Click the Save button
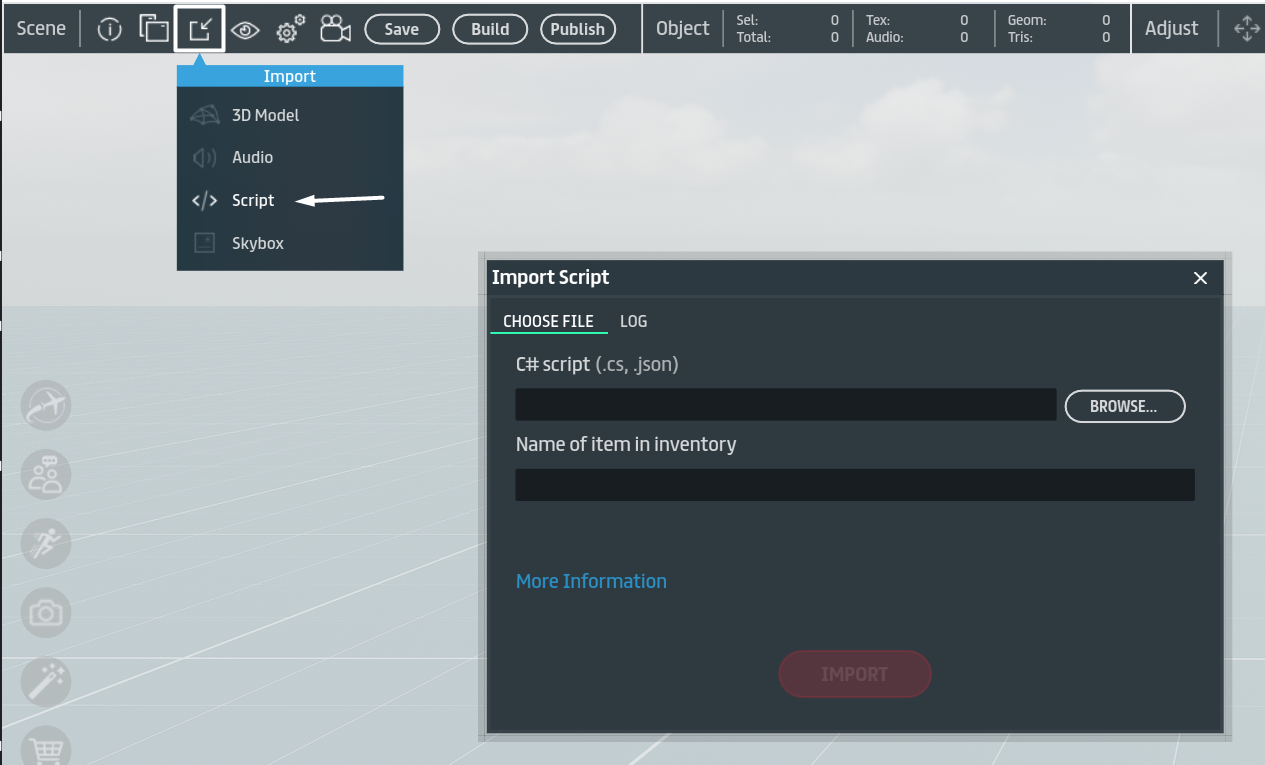1265x765 pixels. pyautogui.click(x=401, y=29)
